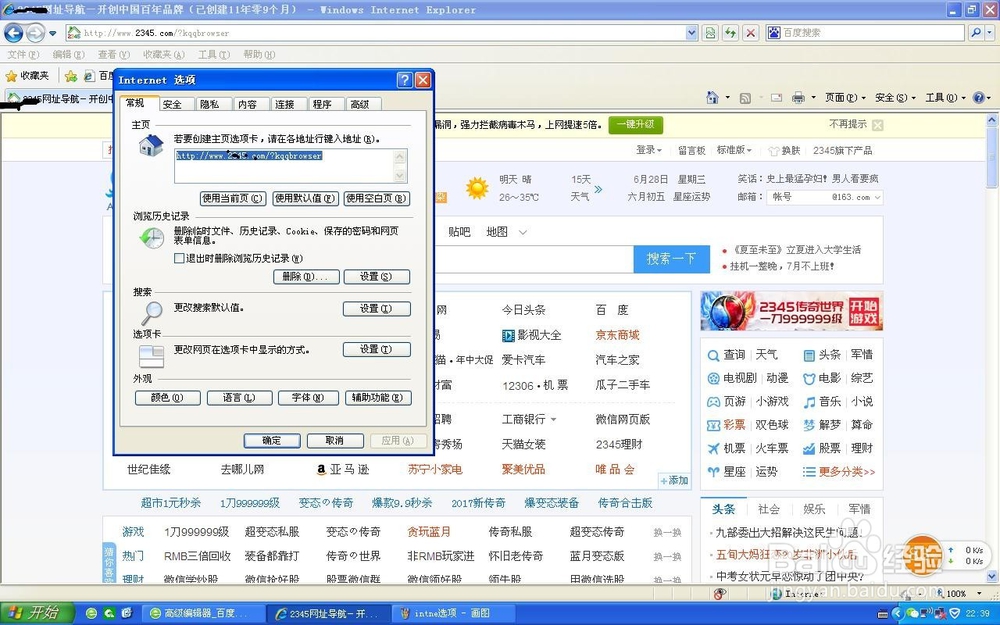Click the browser Forward arrow button
The height and width of the screenshot is (625, 1000).
click(35, 33)
